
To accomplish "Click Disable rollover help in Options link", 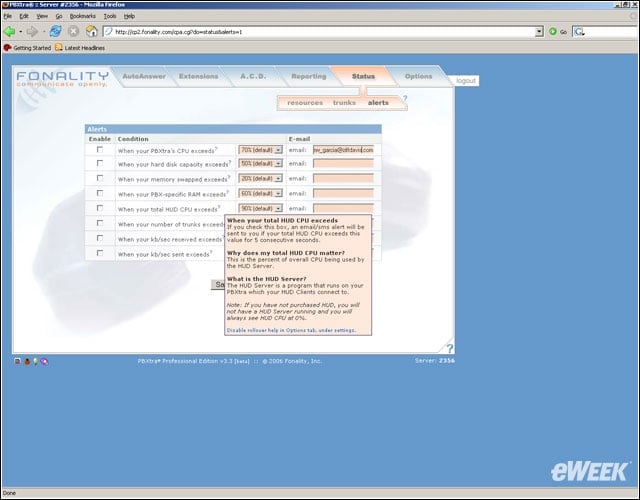I will click(x=291, y=330).
